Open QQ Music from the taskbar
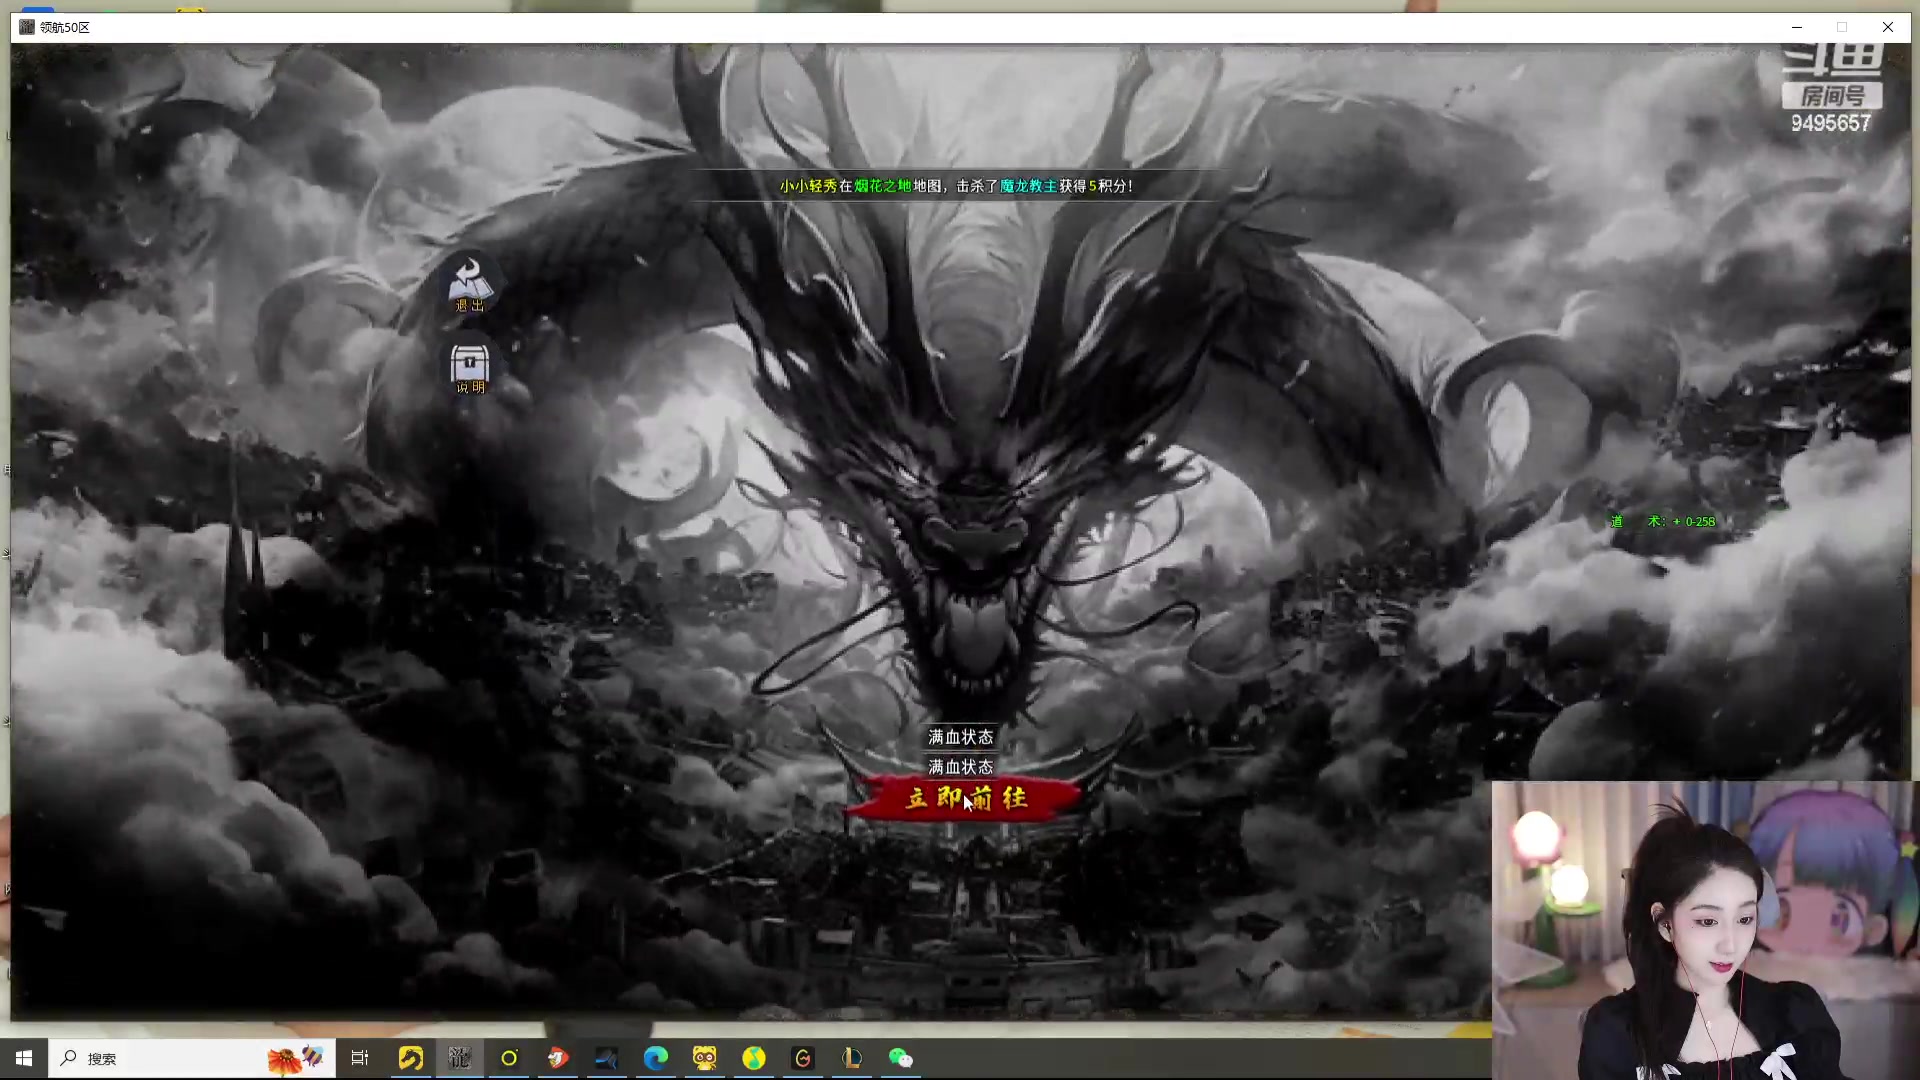Screen dimensions: 1920x1080 click(x=753, y=1058)
